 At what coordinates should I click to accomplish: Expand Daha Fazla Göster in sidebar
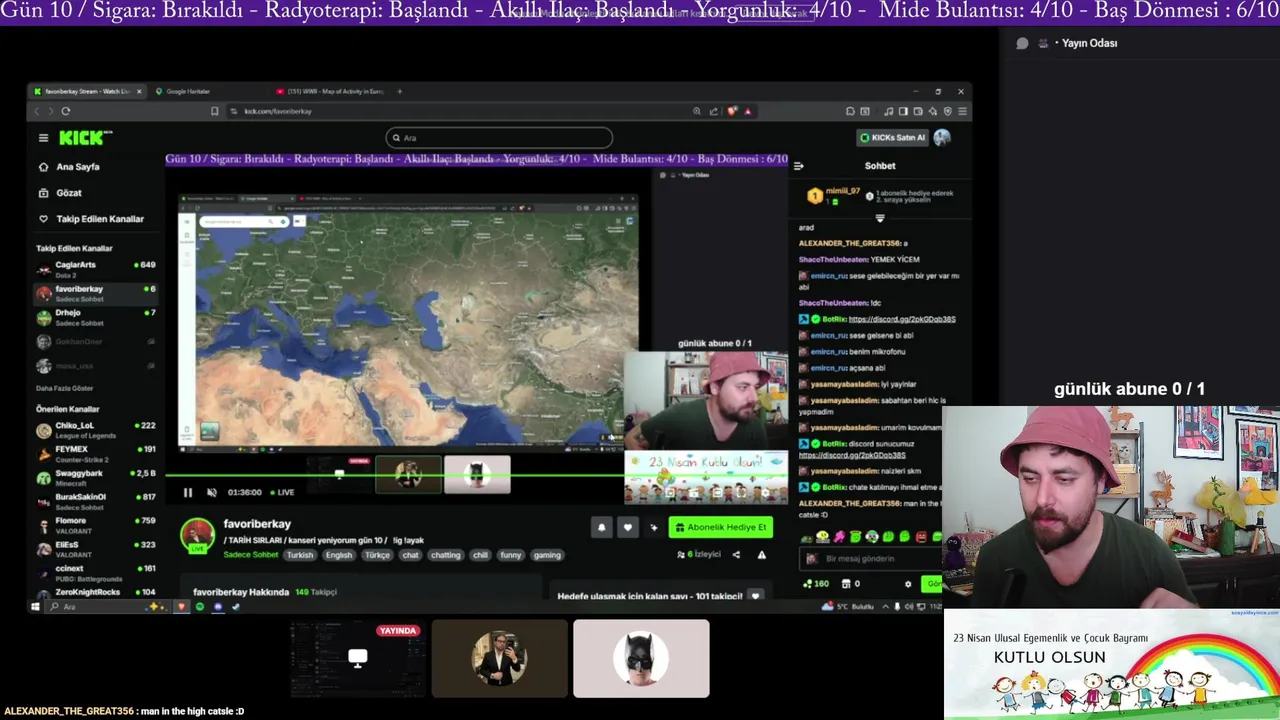click(65, 388)
